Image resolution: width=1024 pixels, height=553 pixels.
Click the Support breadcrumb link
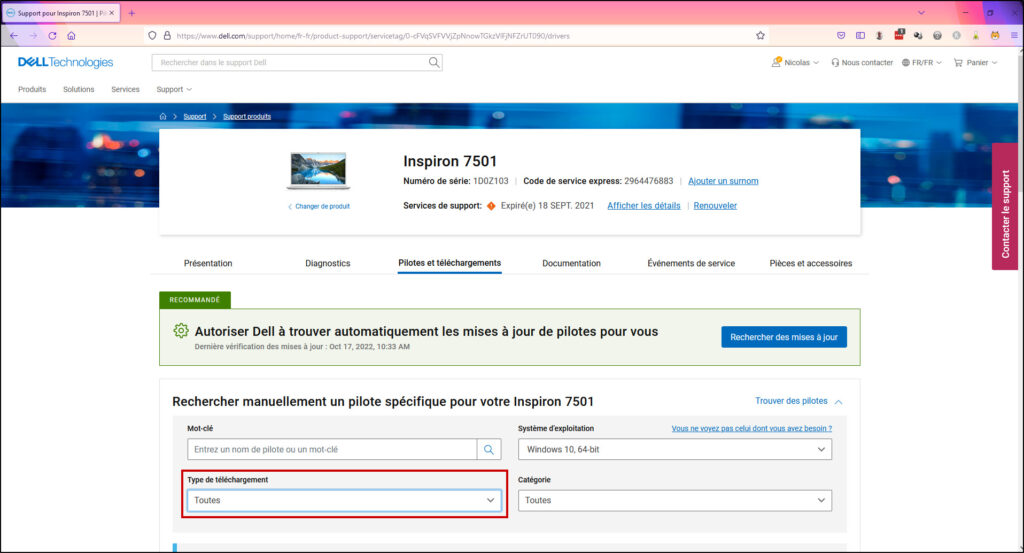195,116
